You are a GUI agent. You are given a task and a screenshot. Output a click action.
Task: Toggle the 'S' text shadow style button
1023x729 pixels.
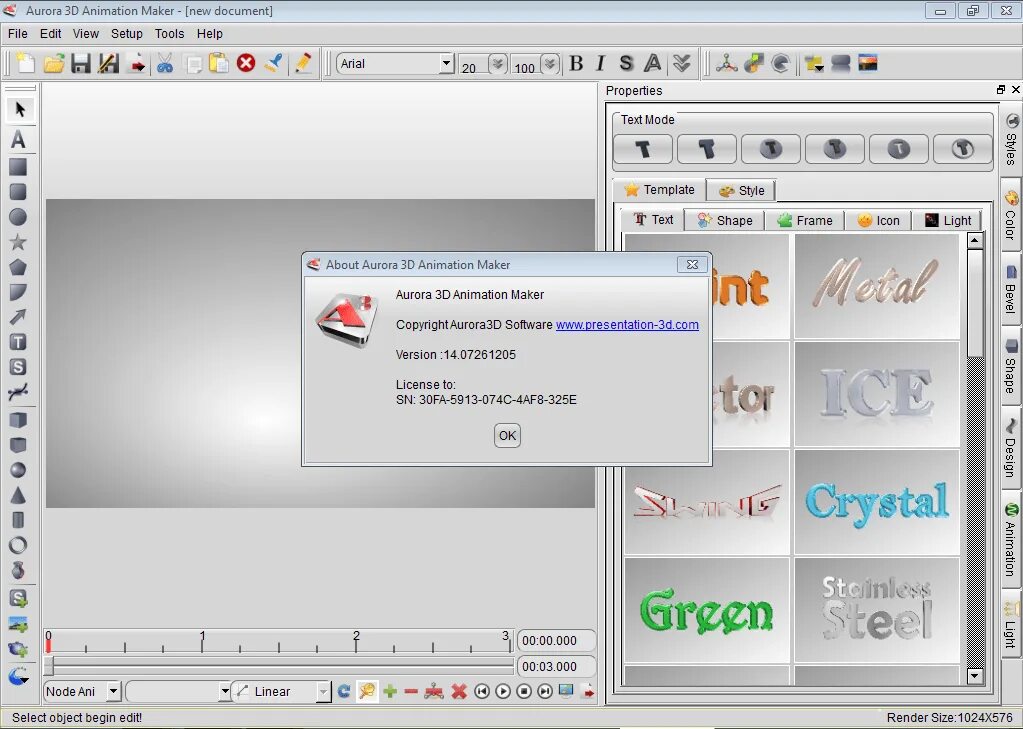coord(626,63)
